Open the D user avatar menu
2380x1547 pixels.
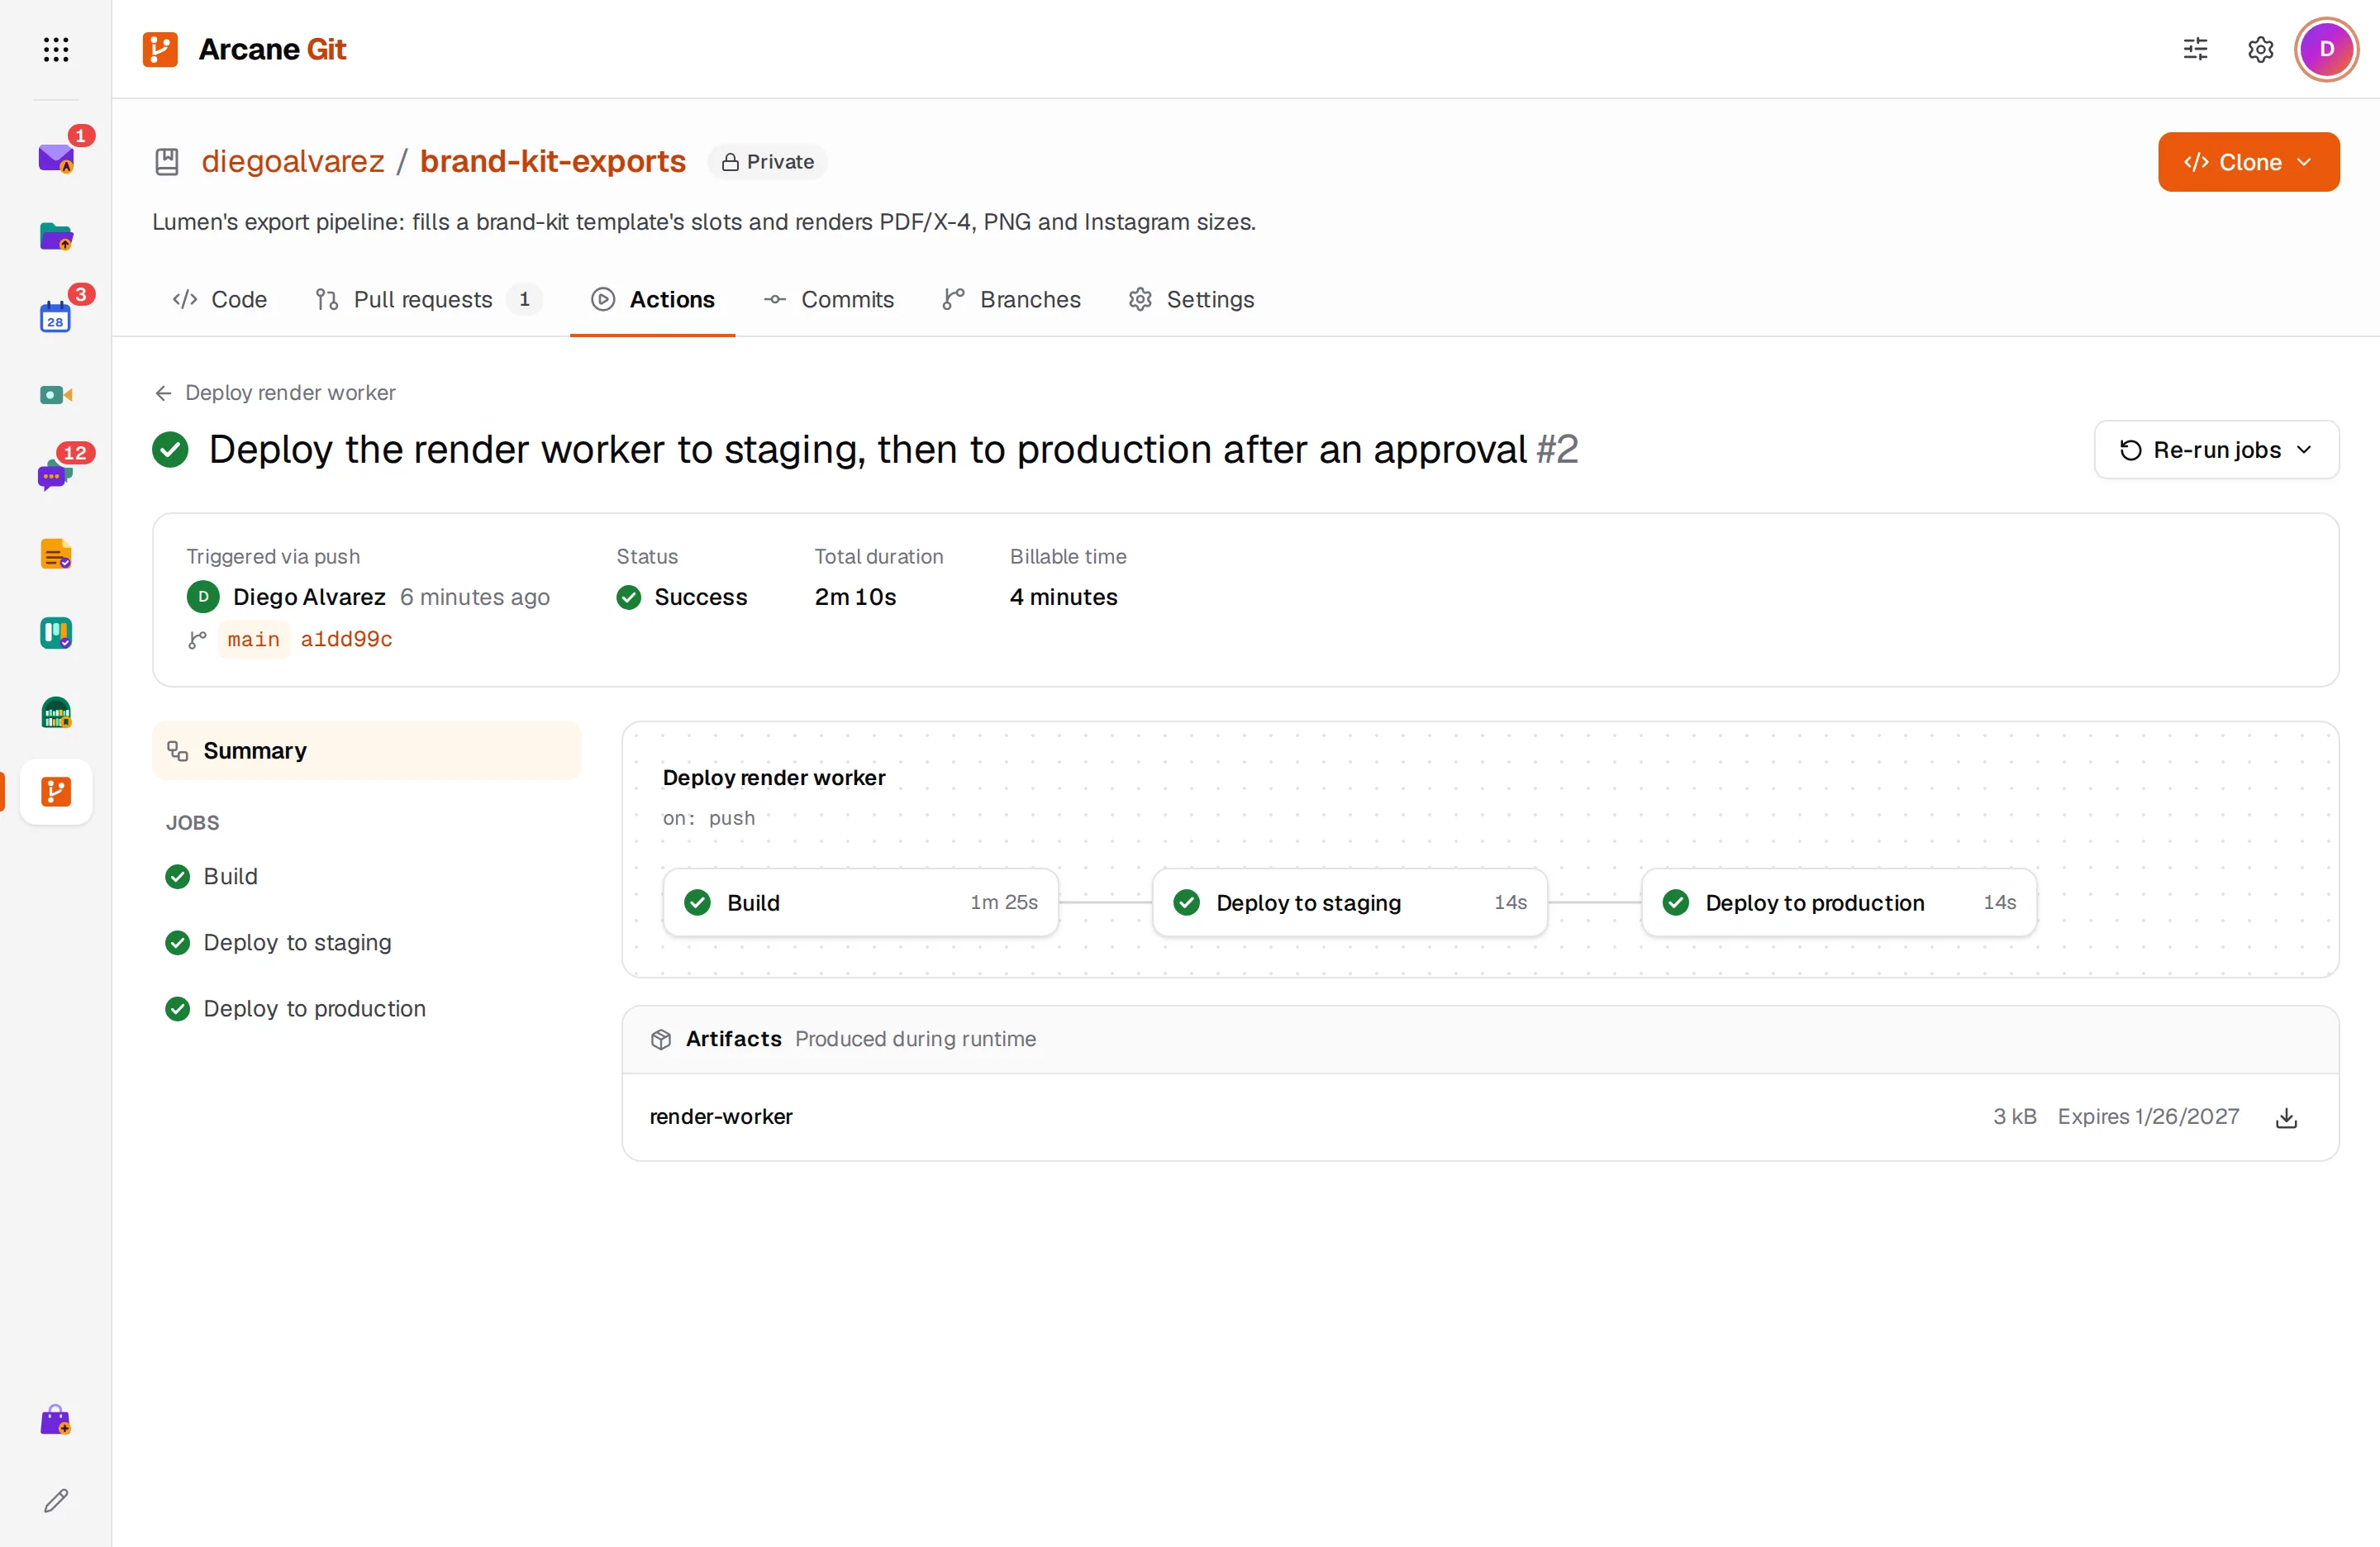[2326, 49]
